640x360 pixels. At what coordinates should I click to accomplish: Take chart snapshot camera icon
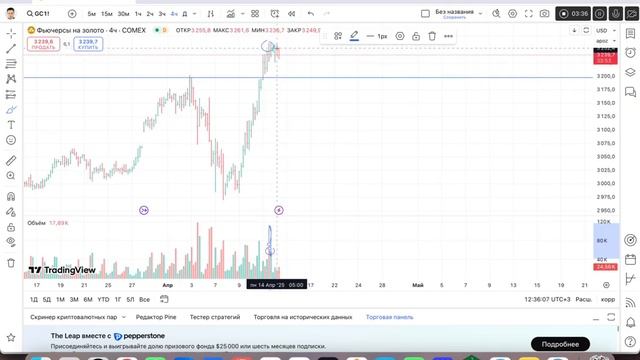(544, 14)
